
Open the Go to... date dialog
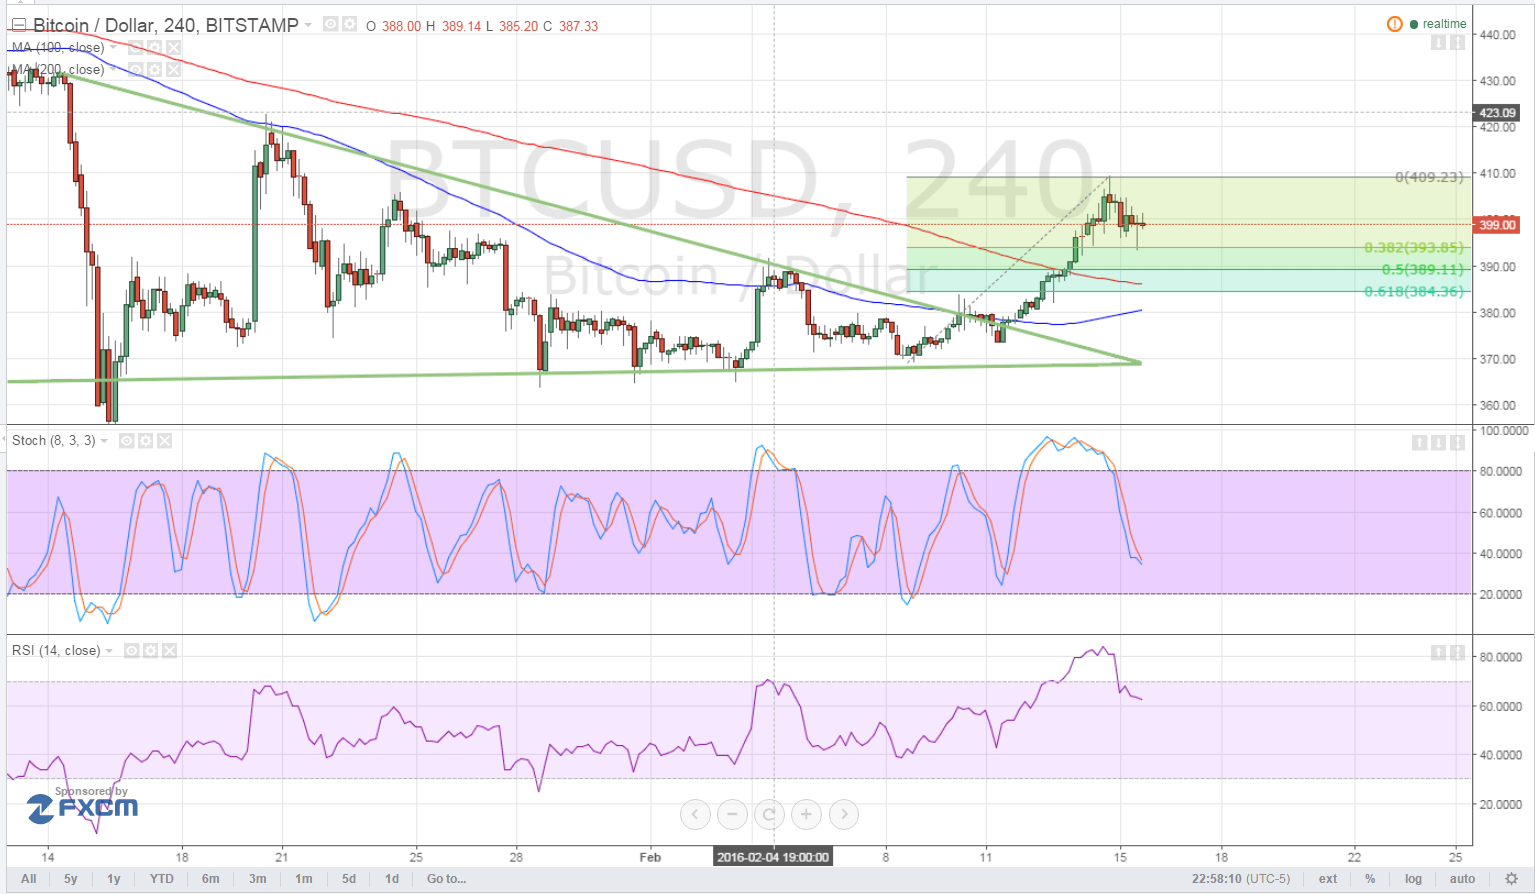(446, 879)
